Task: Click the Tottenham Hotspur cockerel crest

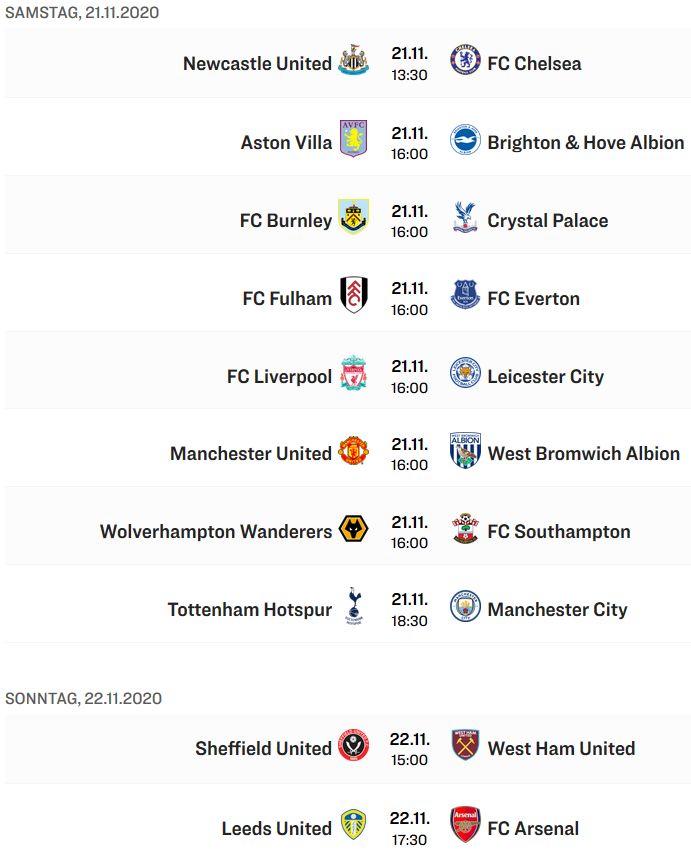Action: (x=353, y=607)
